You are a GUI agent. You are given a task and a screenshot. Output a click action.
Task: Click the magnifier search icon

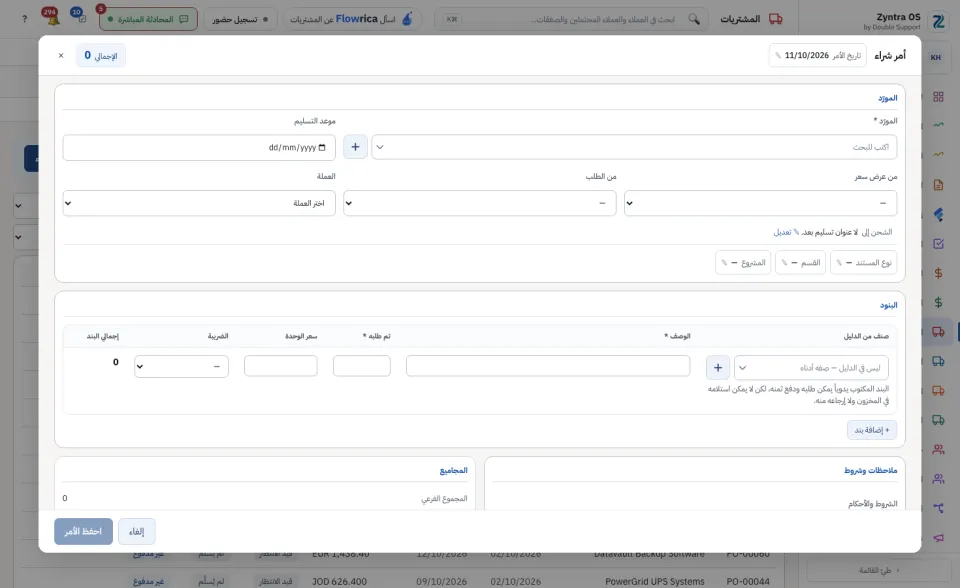click(x=694, y=19)
